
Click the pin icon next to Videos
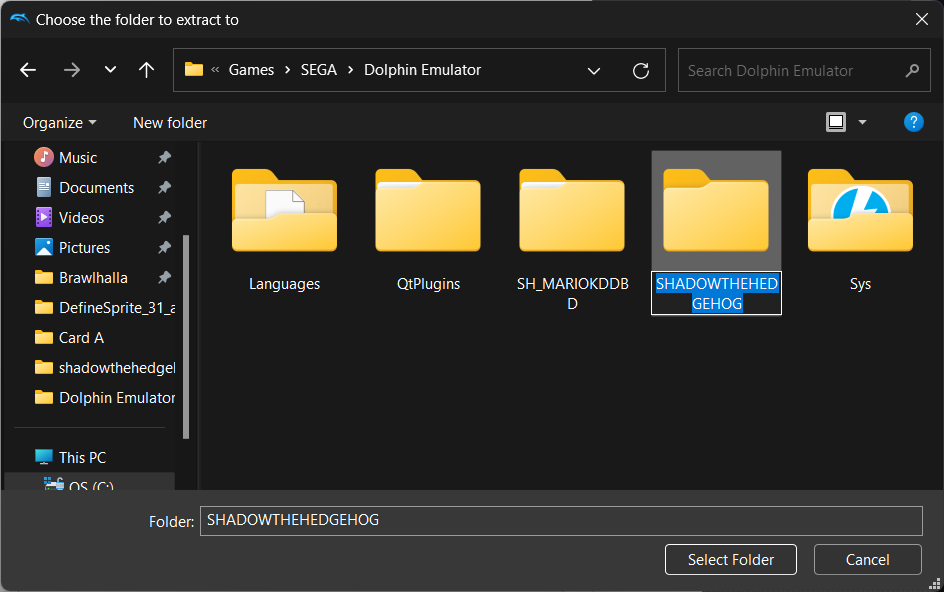pos(164,217)
